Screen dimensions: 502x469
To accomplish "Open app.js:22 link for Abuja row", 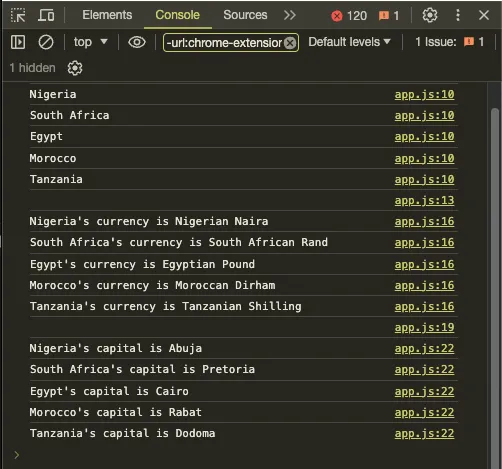I will (x=424, y=349).
